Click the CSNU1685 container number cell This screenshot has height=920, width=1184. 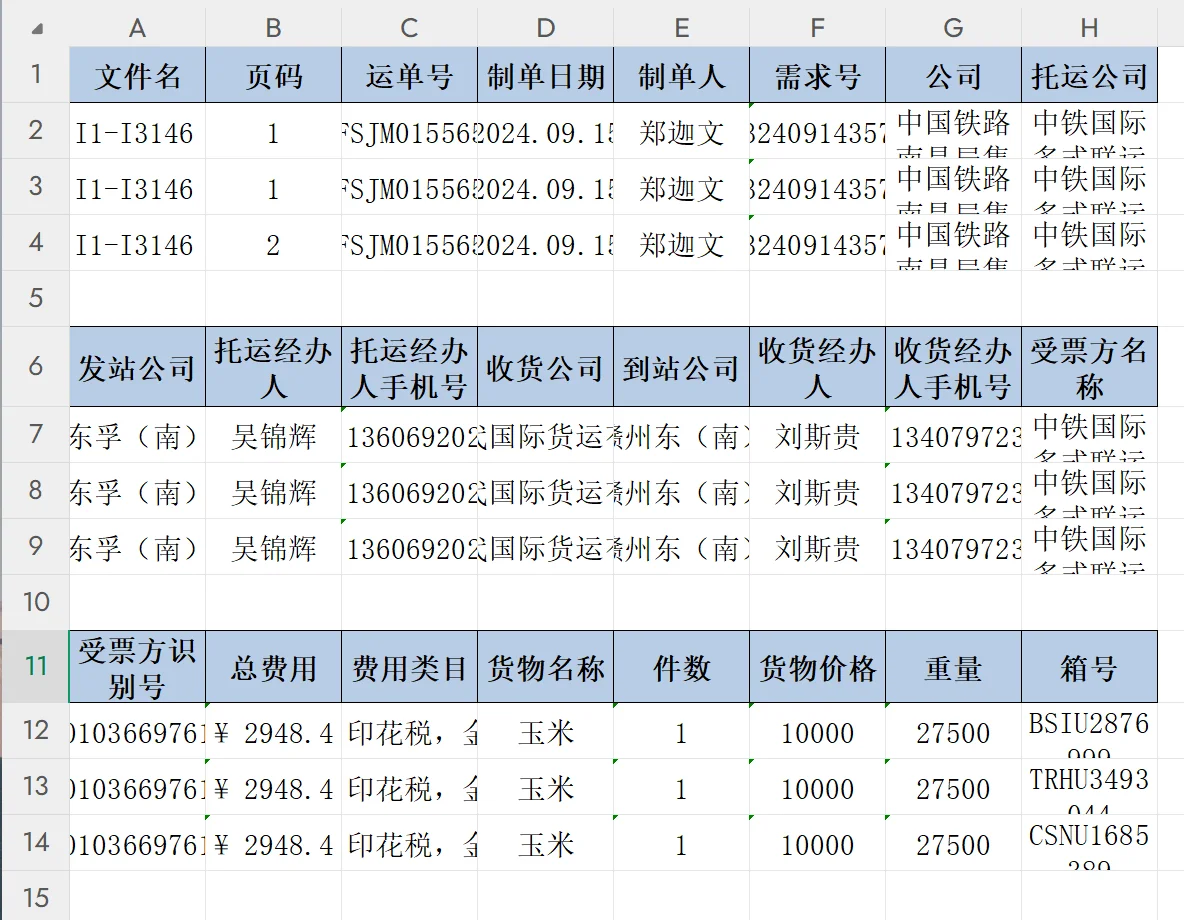(1089, 841)
